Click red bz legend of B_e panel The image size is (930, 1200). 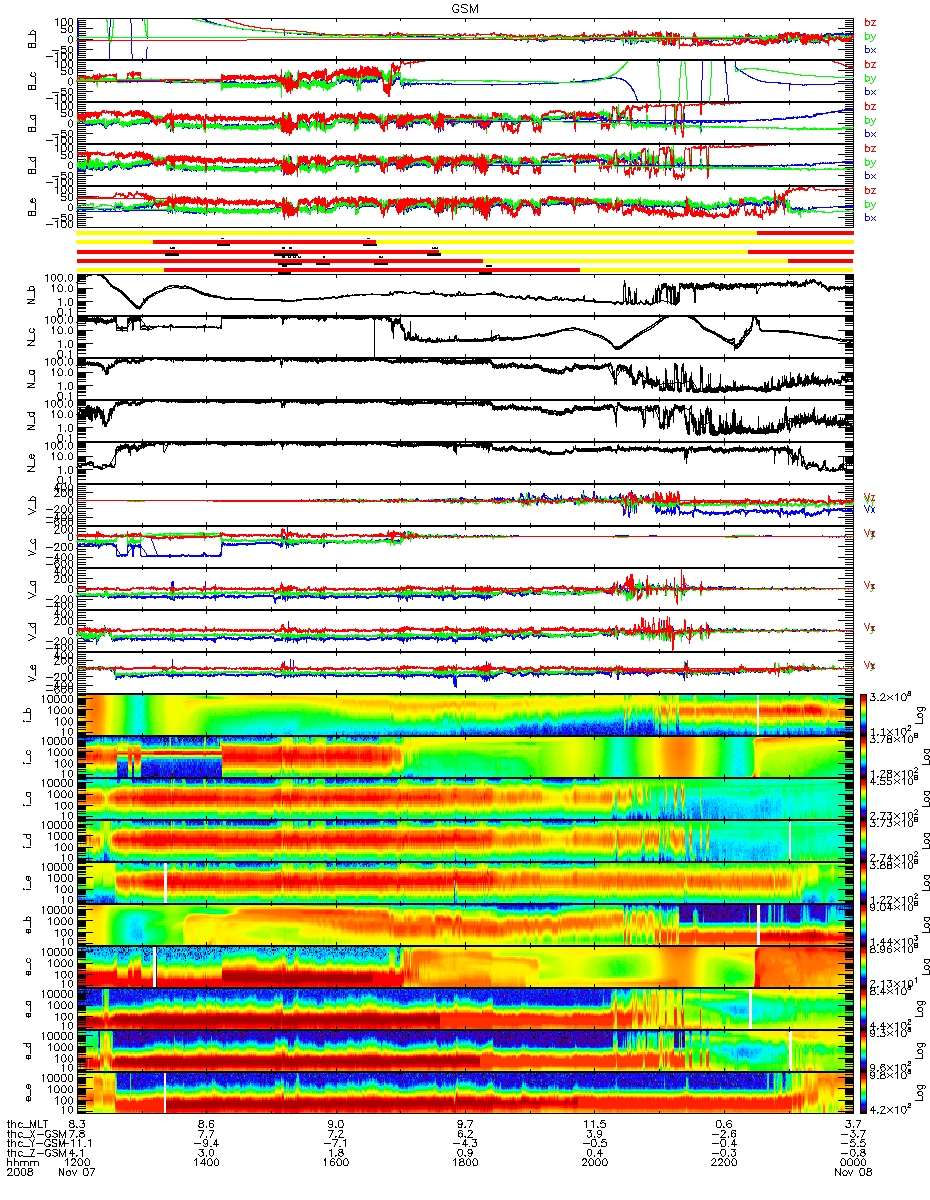tap(870, 190)
